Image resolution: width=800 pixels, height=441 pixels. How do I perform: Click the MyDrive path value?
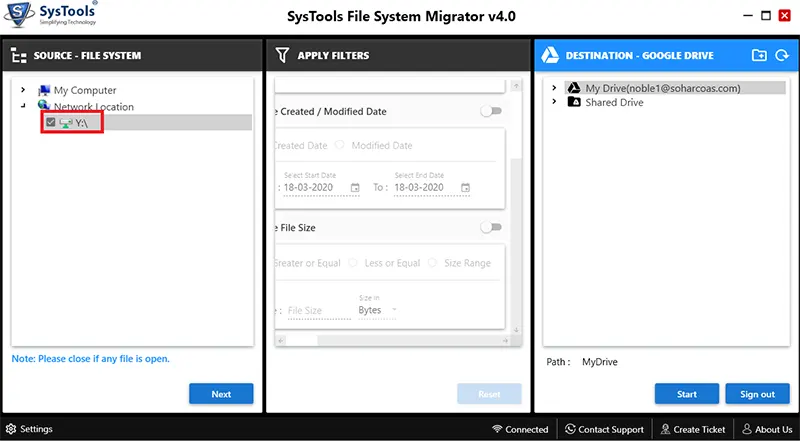pos(599,362)
